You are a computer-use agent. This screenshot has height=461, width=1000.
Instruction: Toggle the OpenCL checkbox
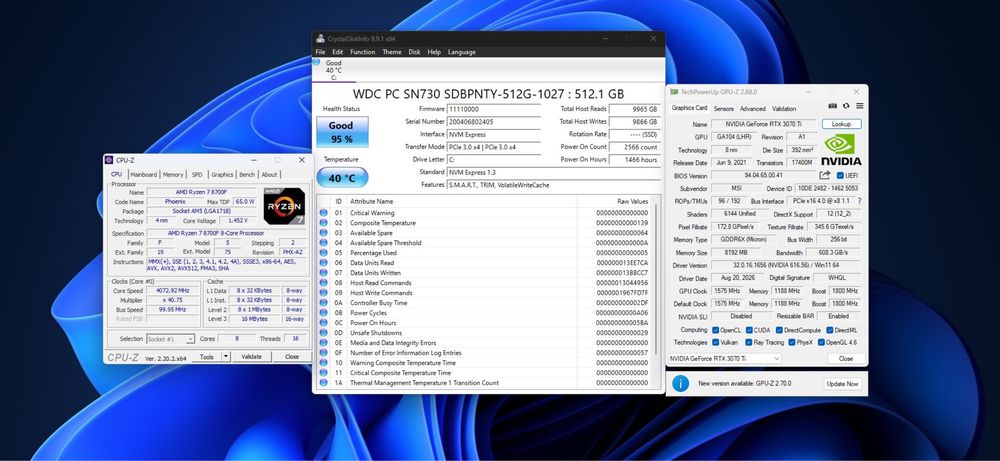pyautogui.click(x=716, y=330)
